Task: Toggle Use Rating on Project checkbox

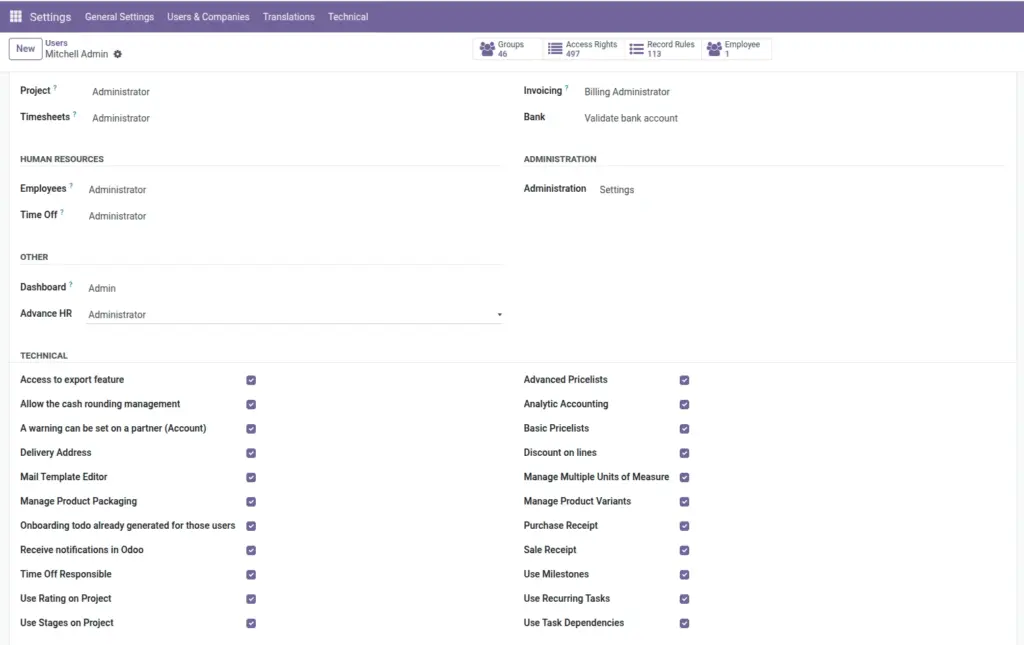Action: coord(251,599)
